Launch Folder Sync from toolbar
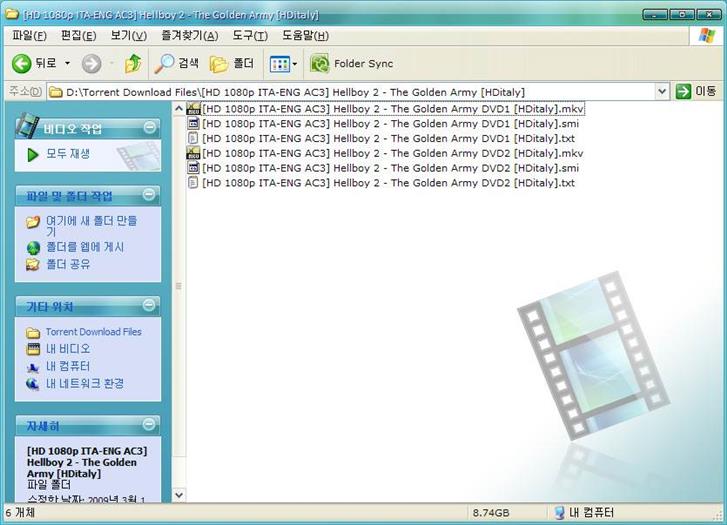Viewport: 727px width, 525px height. click(x=352, y=64)
